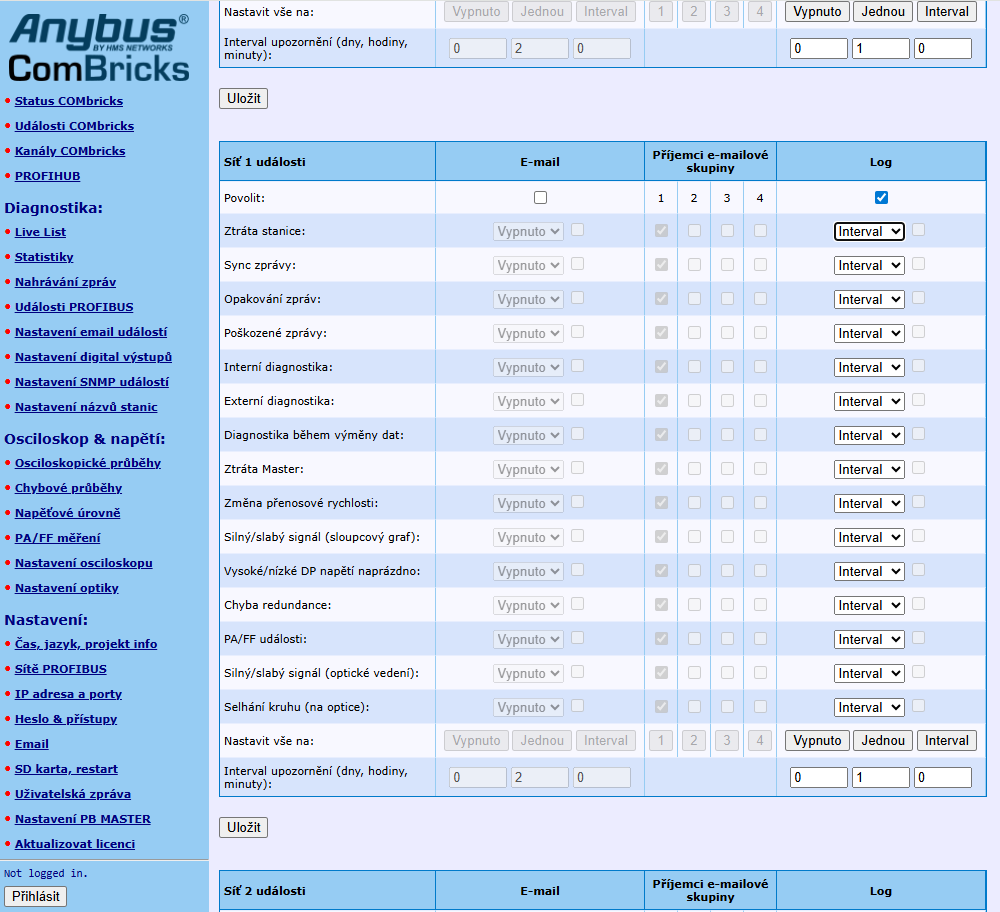Image resolution: width=1000 pixels, height=912 pixels.
Task: Open Aktualizovat licenci link
Action: click(75, 844)
